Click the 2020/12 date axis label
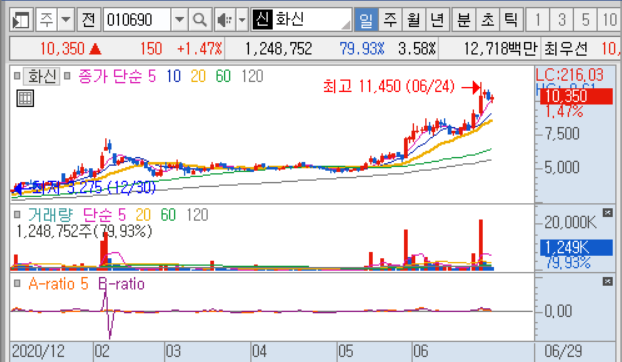The height and width of the screenshot is (362, 622). 38,351
